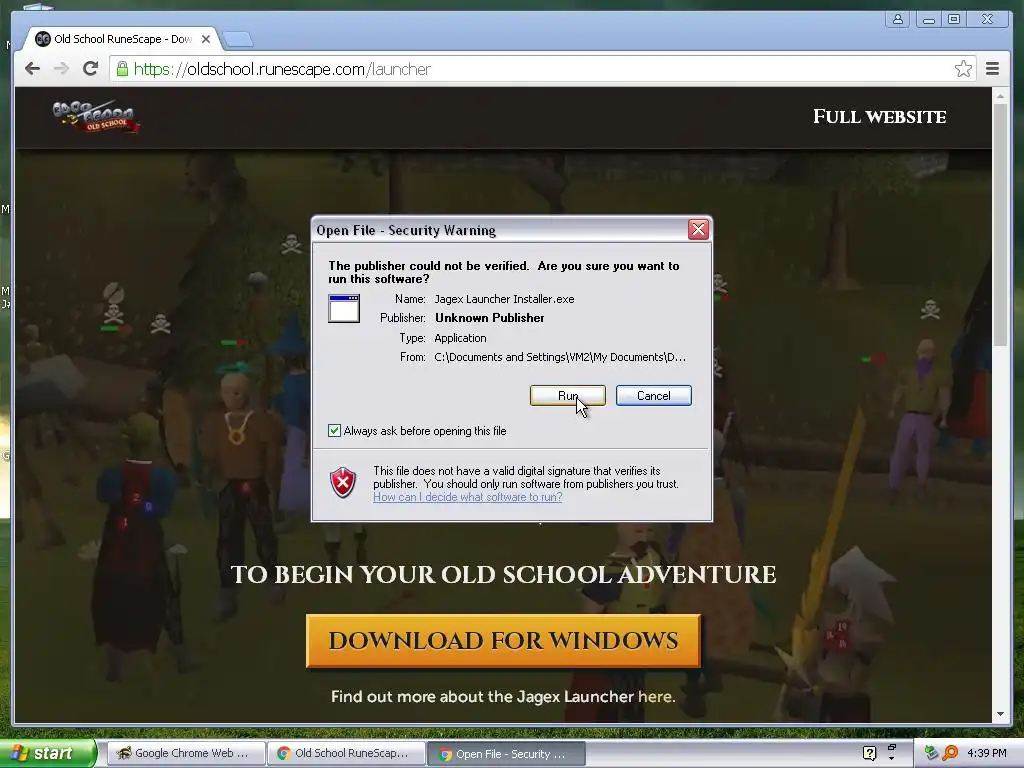Viewport: 1024px width, 768px height.
Task: Click the Old School RuneScape logo
Action: tap(96, 117)
